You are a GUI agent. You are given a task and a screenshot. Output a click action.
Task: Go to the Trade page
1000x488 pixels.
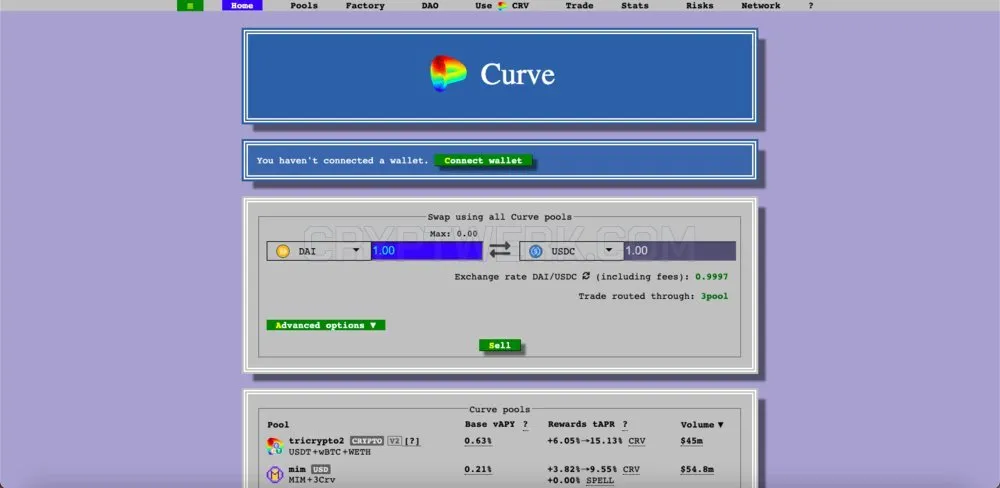tap(579, 6)
